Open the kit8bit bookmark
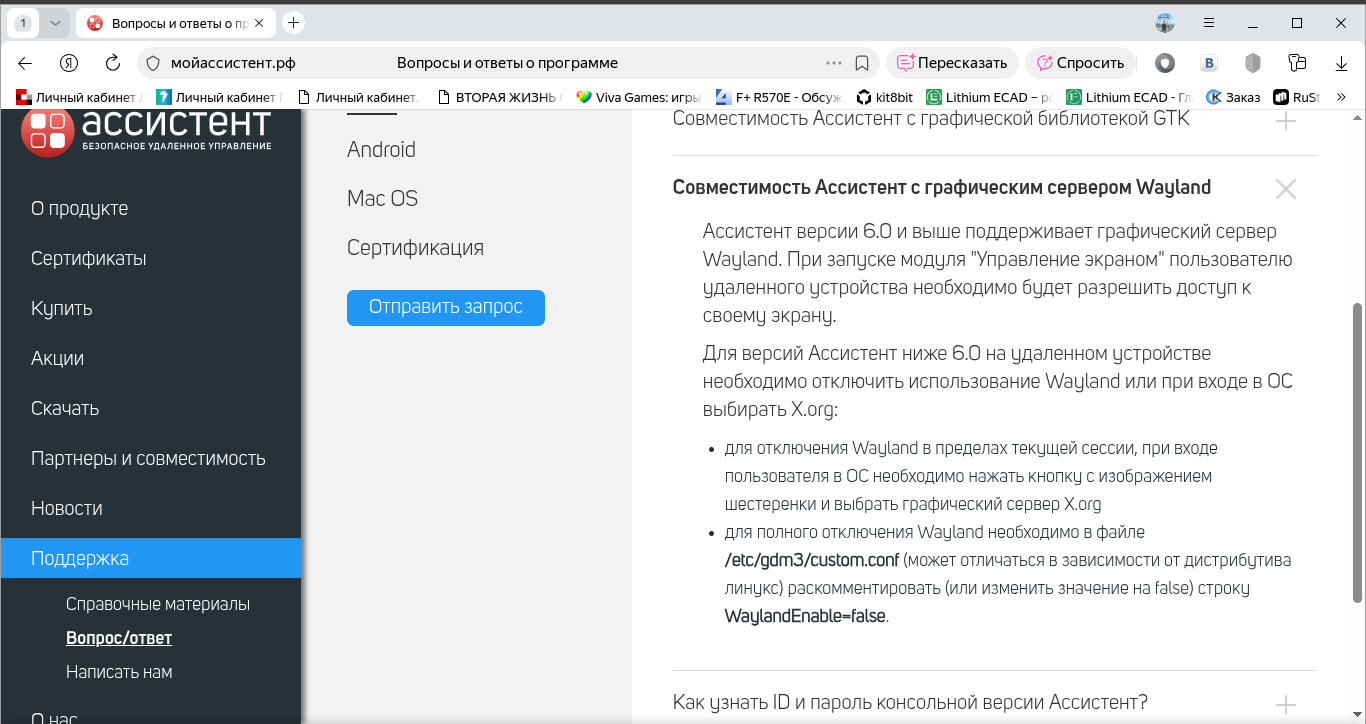The image size is (1366, 724). click(x=885, y=97)
